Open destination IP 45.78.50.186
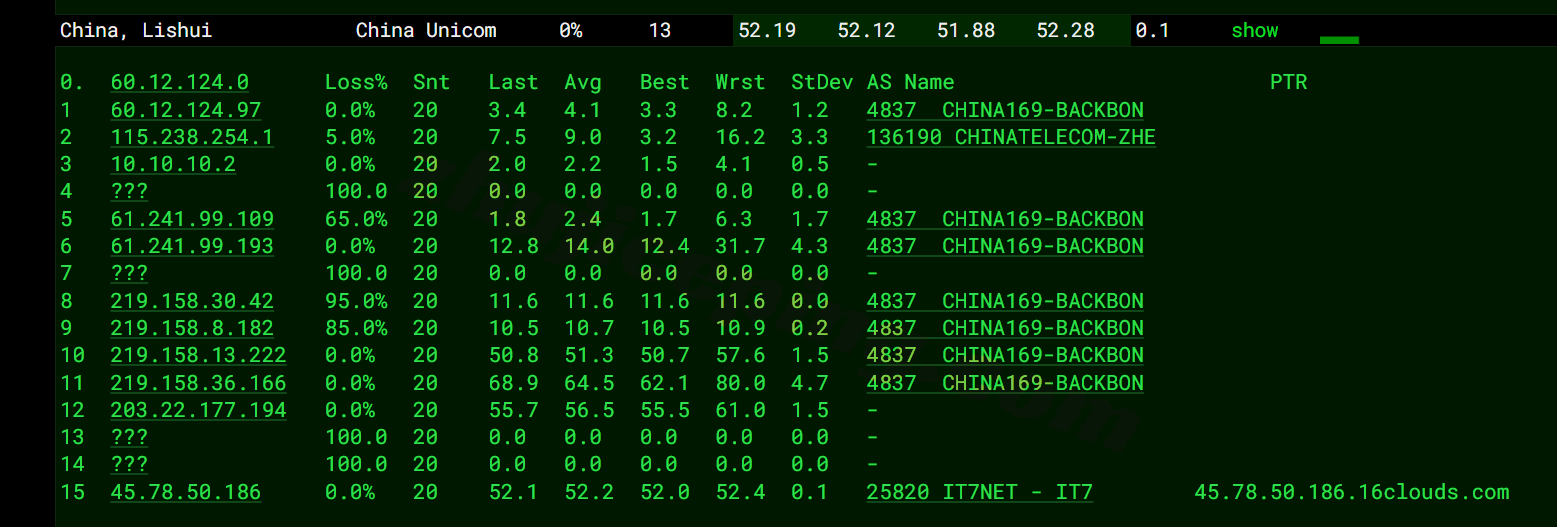The width and height of the screenshot is (1557, 527). [x=186, y=492]
